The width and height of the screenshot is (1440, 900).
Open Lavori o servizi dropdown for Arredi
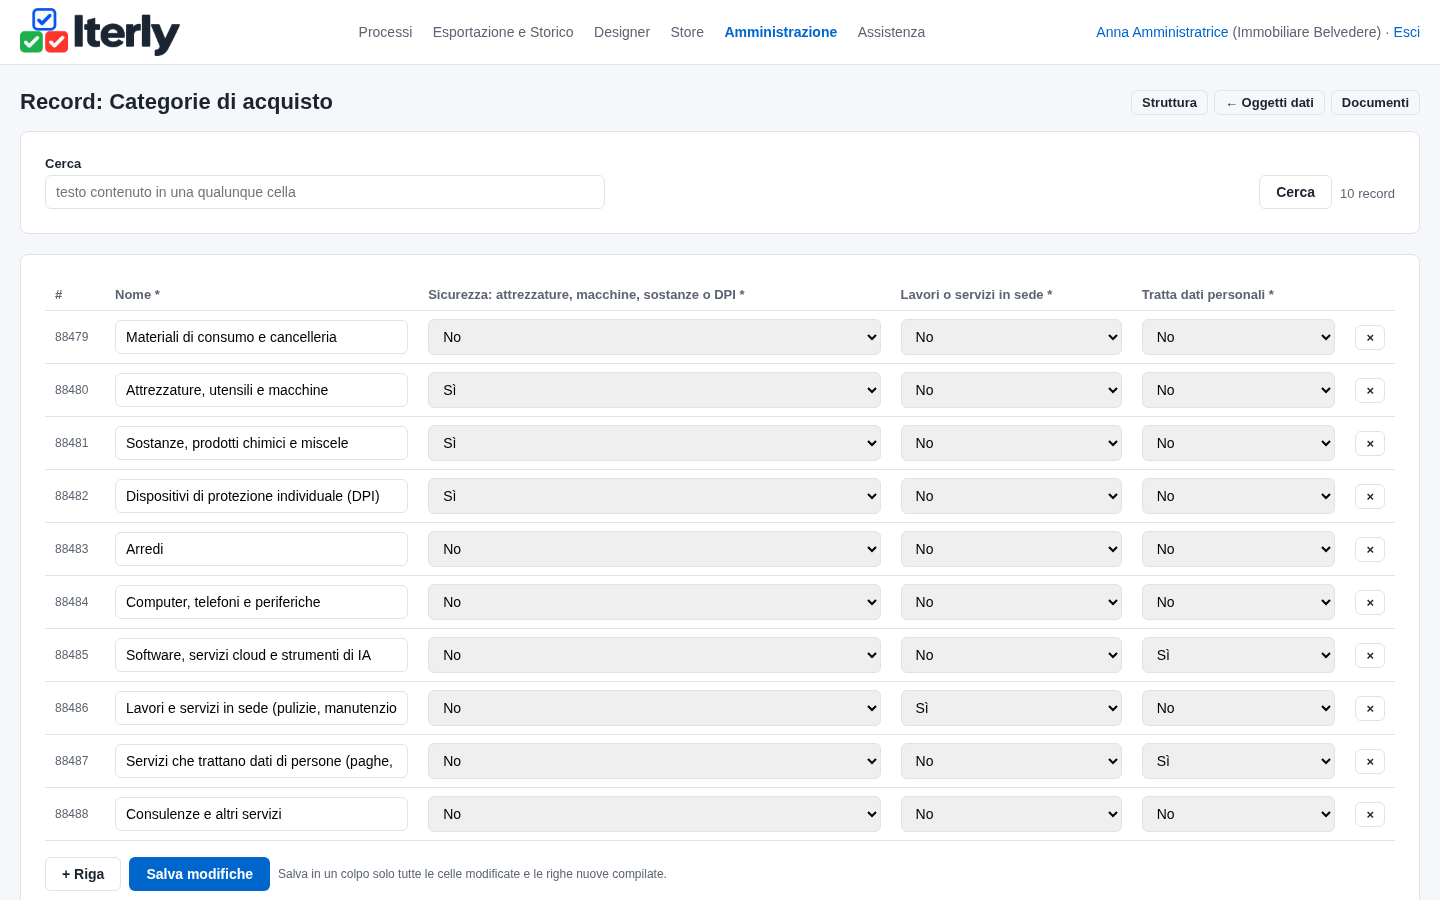click(x=1011, y=549)
